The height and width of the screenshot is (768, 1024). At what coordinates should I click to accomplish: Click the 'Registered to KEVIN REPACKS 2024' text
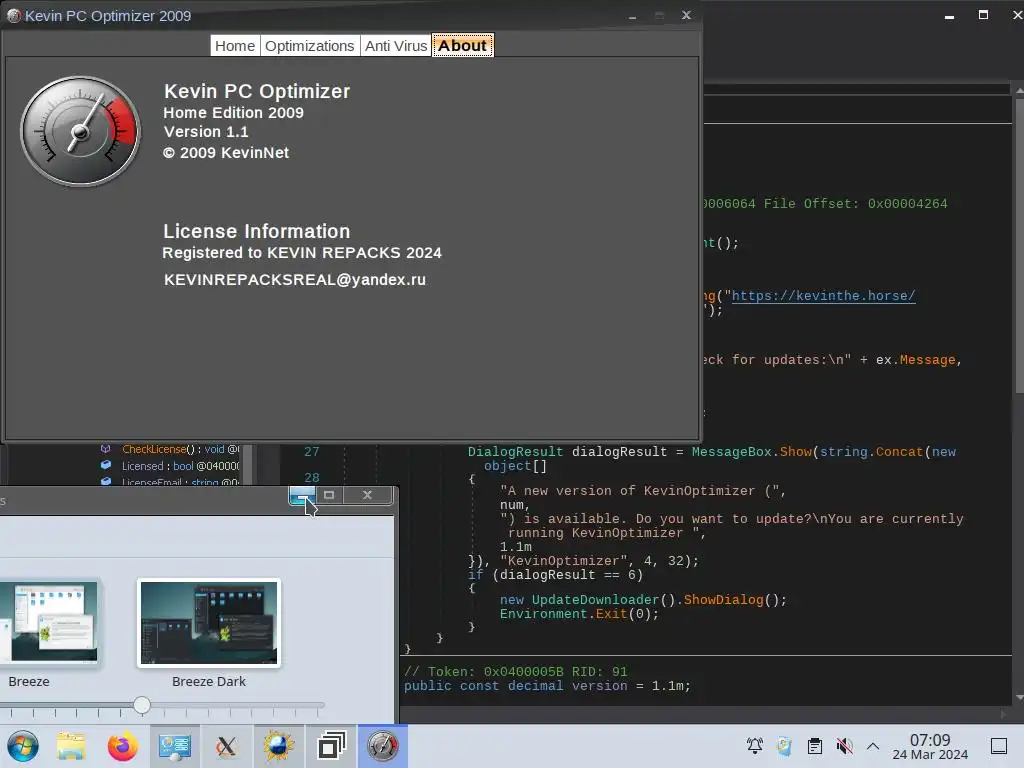click(x=302, y=253)
